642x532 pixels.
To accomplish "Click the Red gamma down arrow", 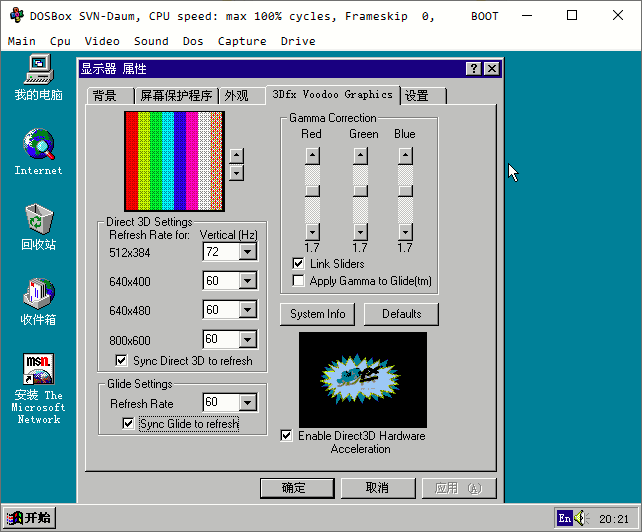I will pos(312,232).
